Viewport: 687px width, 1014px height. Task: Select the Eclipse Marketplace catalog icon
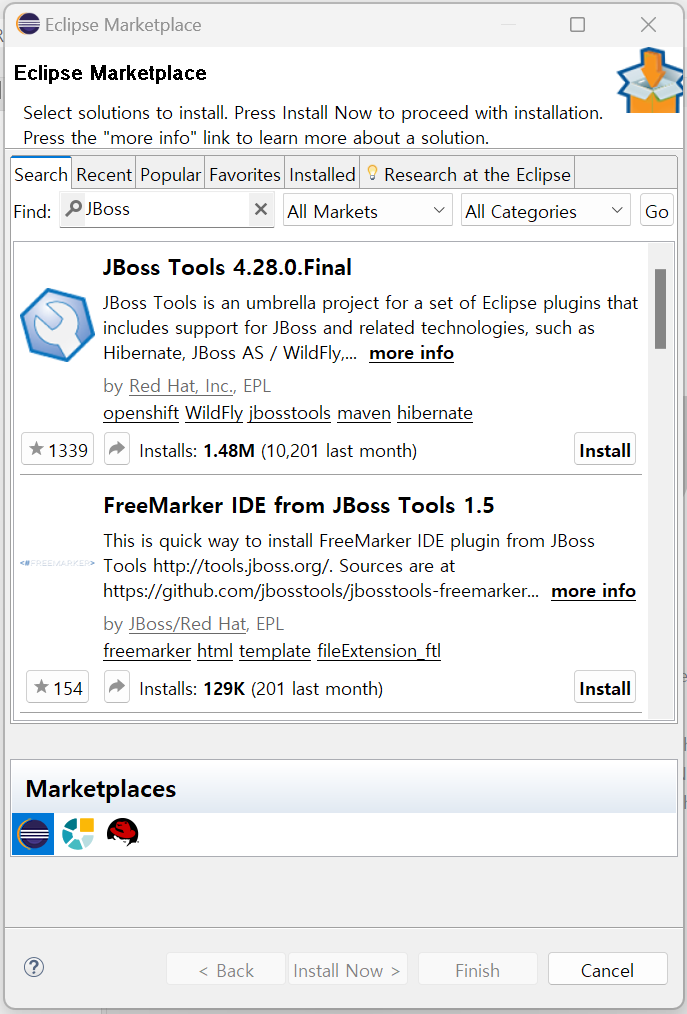[33, 834]
